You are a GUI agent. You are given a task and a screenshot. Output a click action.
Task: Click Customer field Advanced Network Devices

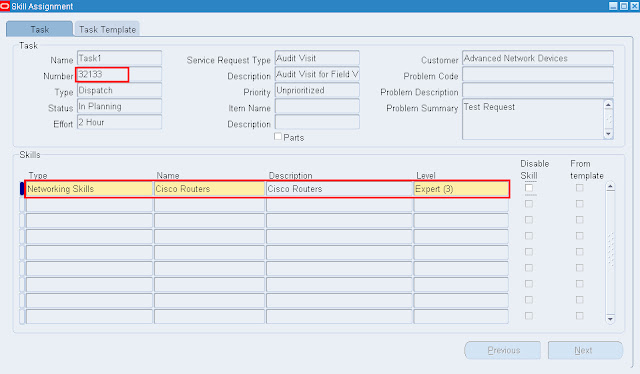[538, 58]
